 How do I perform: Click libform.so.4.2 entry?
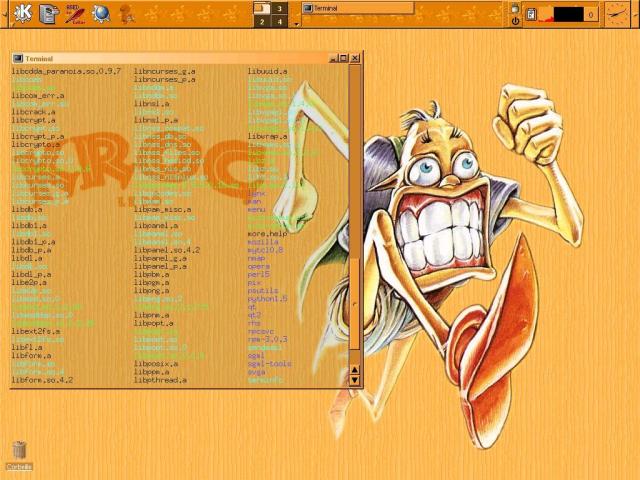pyautogui.click(x=42, y=380)
